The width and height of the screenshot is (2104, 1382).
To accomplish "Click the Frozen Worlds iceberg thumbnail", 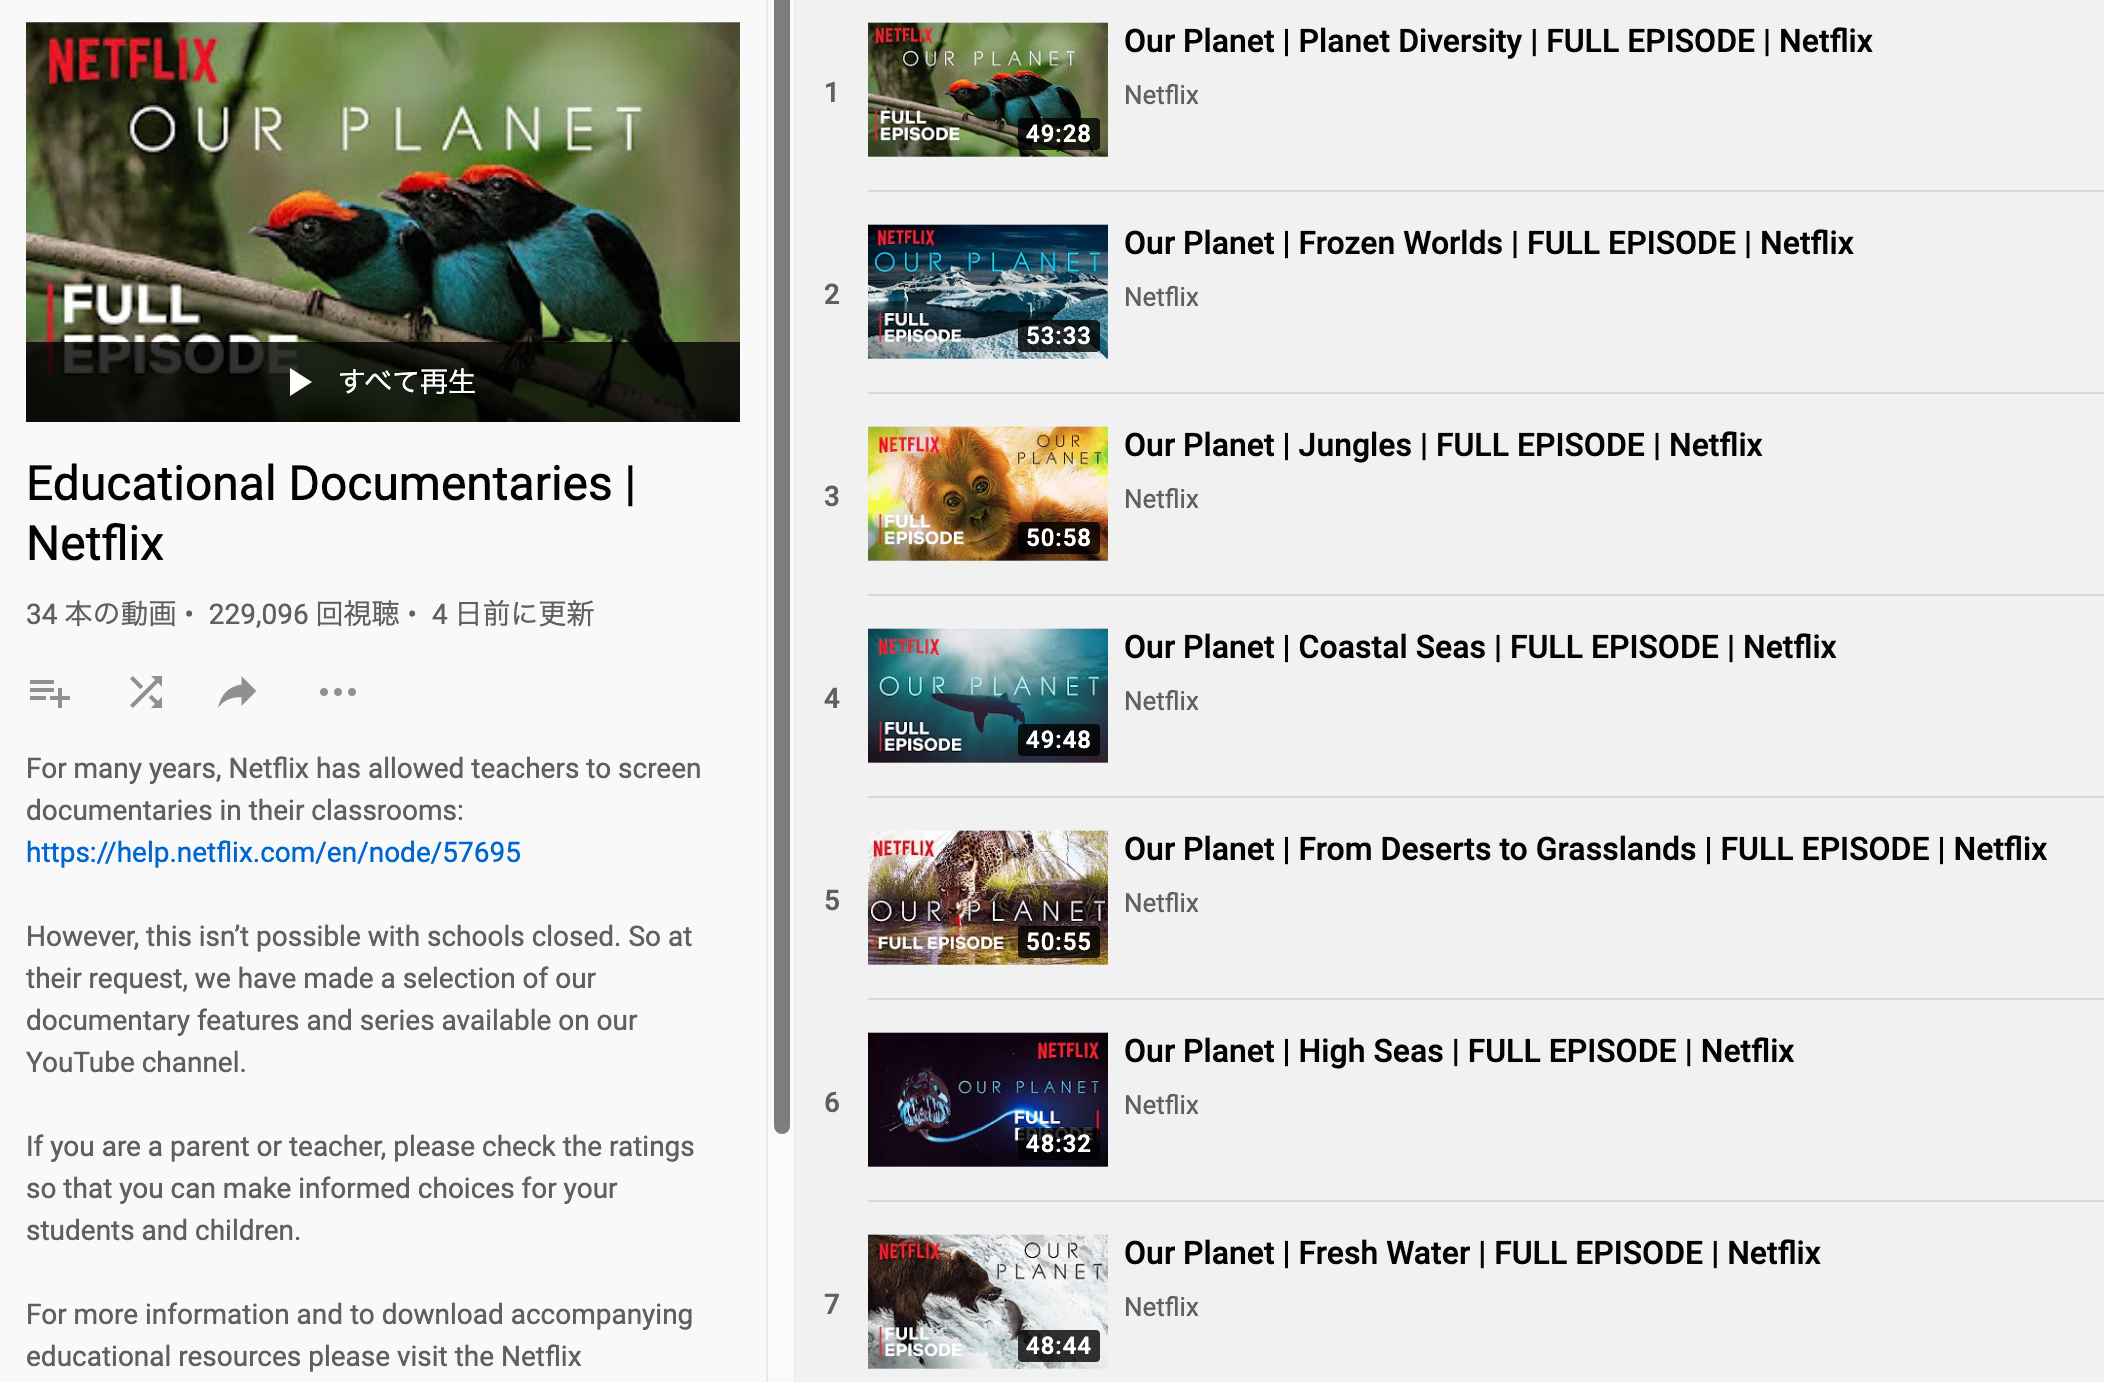I will 988,292.
